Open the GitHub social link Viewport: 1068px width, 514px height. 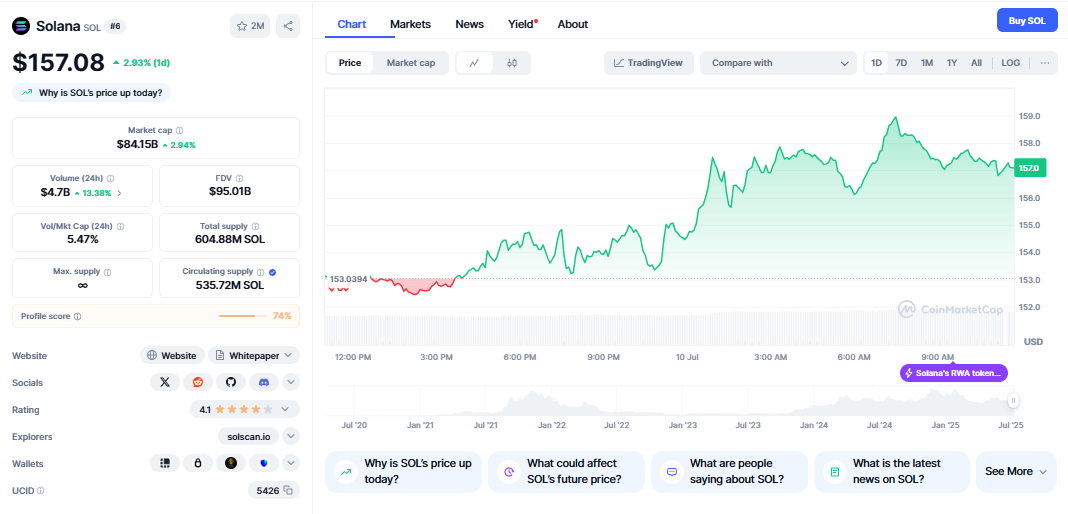point(231,383)
